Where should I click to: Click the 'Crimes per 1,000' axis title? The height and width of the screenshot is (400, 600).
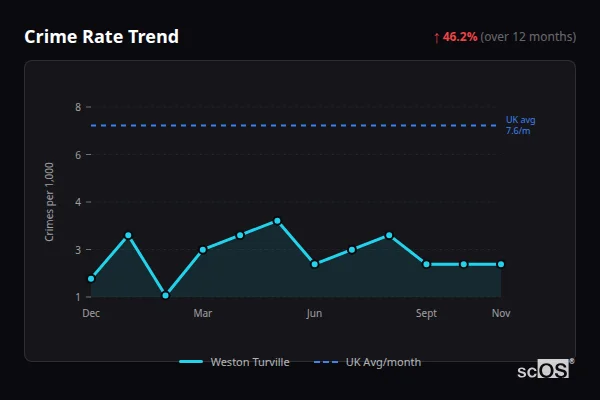point(49,202)
